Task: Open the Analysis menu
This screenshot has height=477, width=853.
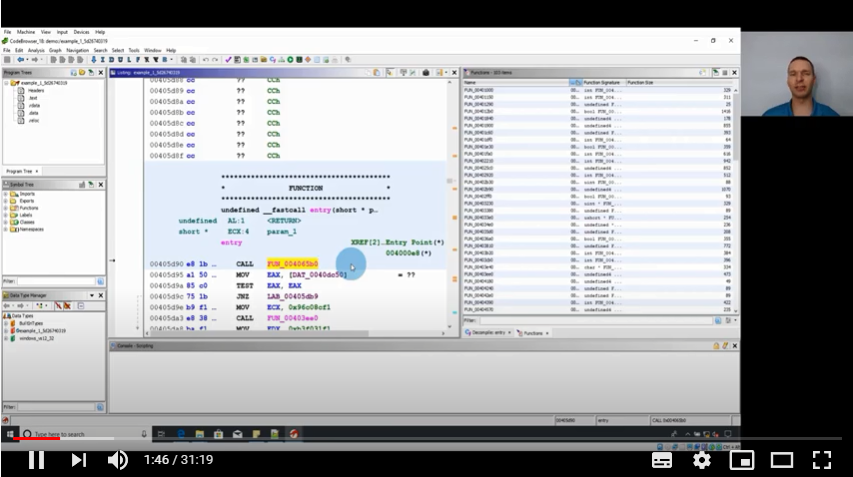Action: (x=36, y=50)
